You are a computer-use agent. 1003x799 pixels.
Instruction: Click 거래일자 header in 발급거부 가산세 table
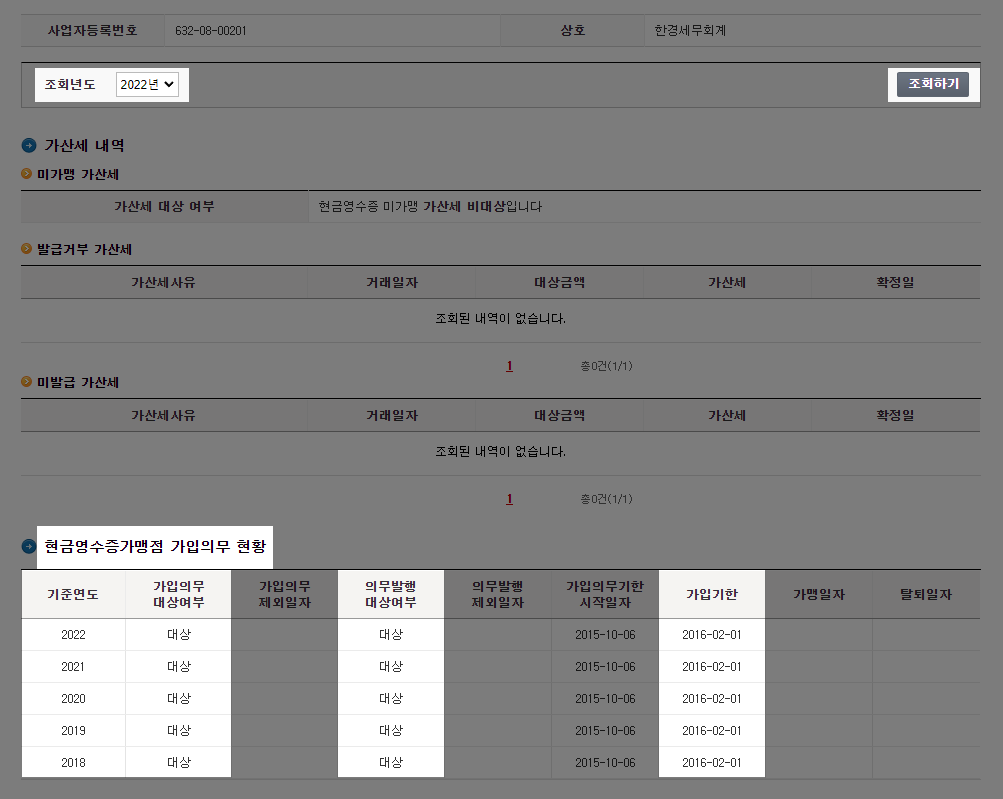tap(391, 282)
